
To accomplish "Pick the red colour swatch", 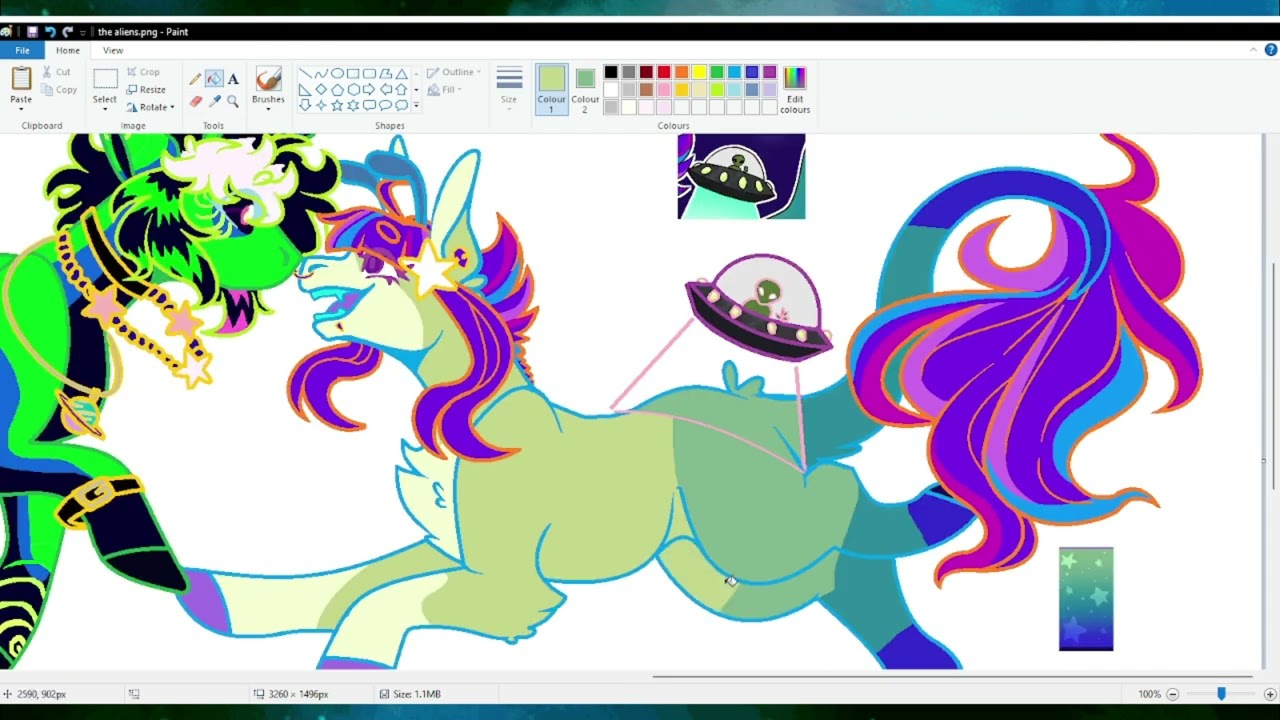I will tap(663, 72).
